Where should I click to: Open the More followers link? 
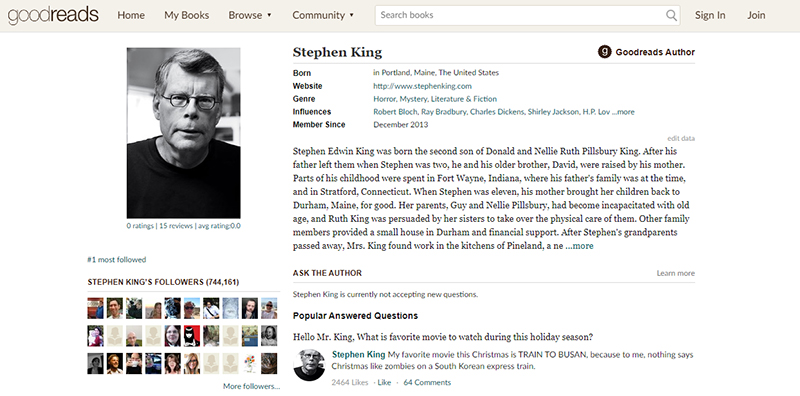[x=252, y=386]
